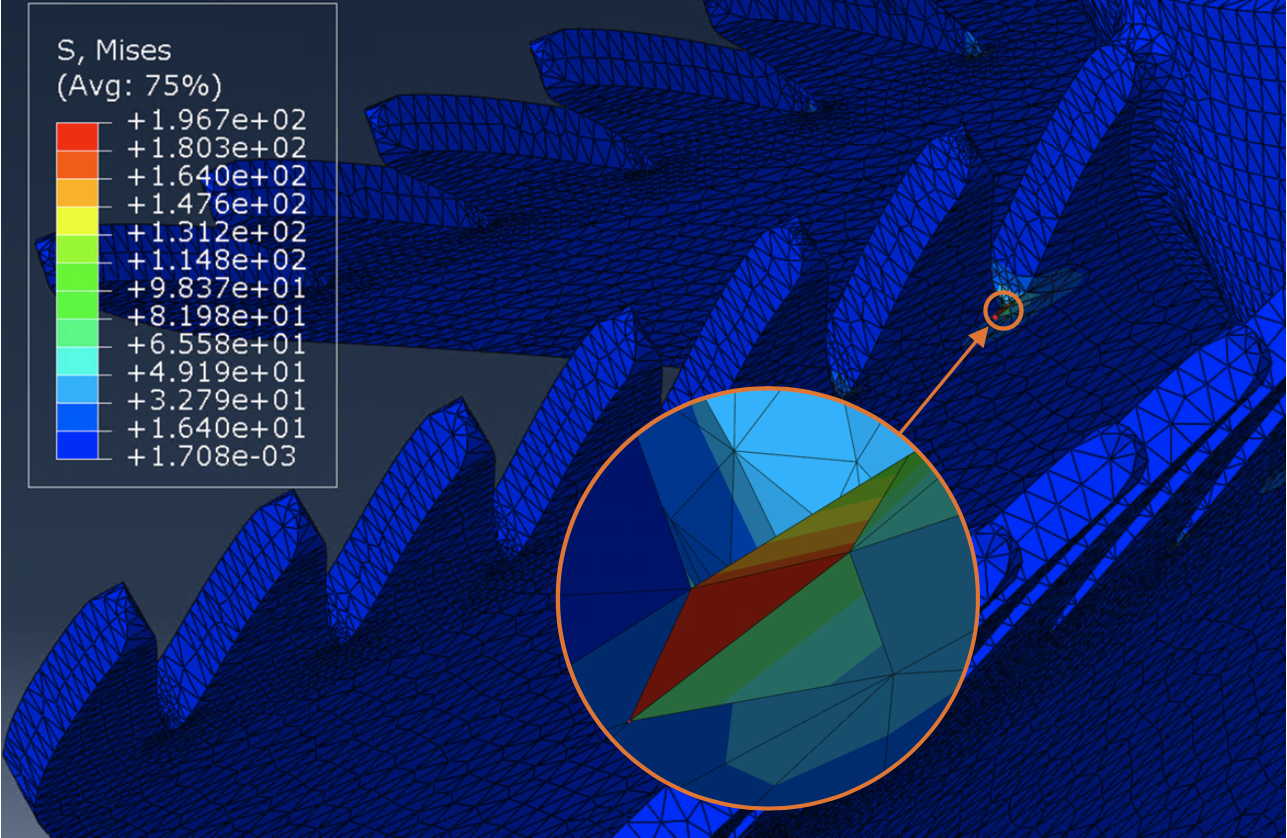Click the +9.837e+01 legend value
The height and width of the screenshot is (838, 1287).
pos(218,289)
